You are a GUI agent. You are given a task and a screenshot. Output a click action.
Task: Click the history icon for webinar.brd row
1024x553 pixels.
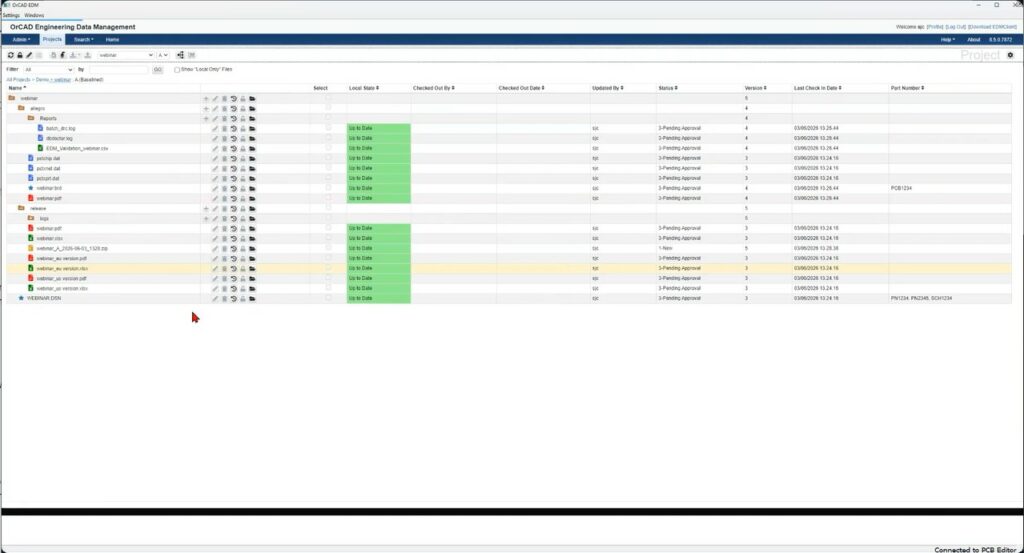(x=233, y=189)
